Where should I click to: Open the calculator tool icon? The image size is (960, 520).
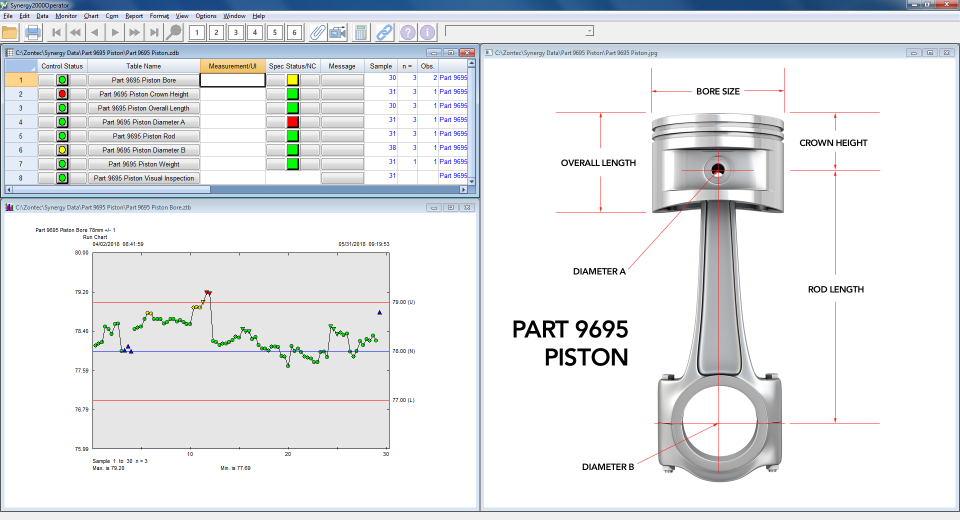pos(362,33)
